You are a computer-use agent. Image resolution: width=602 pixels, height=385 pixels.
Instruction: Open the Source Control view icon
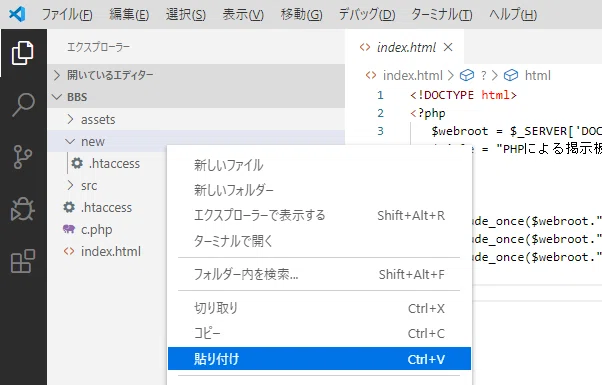click(23, 157)
